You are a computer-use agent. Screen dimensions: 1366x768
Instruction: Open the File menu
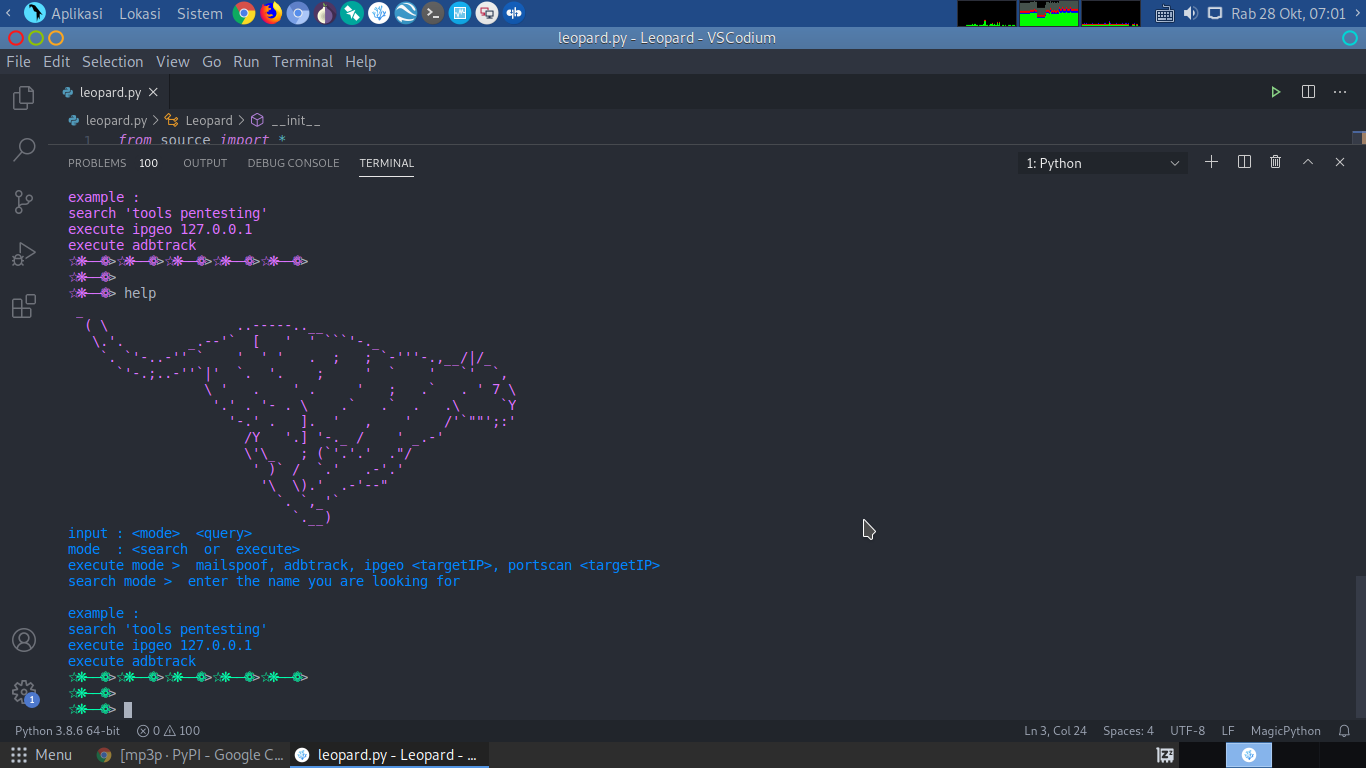(18, 61)
